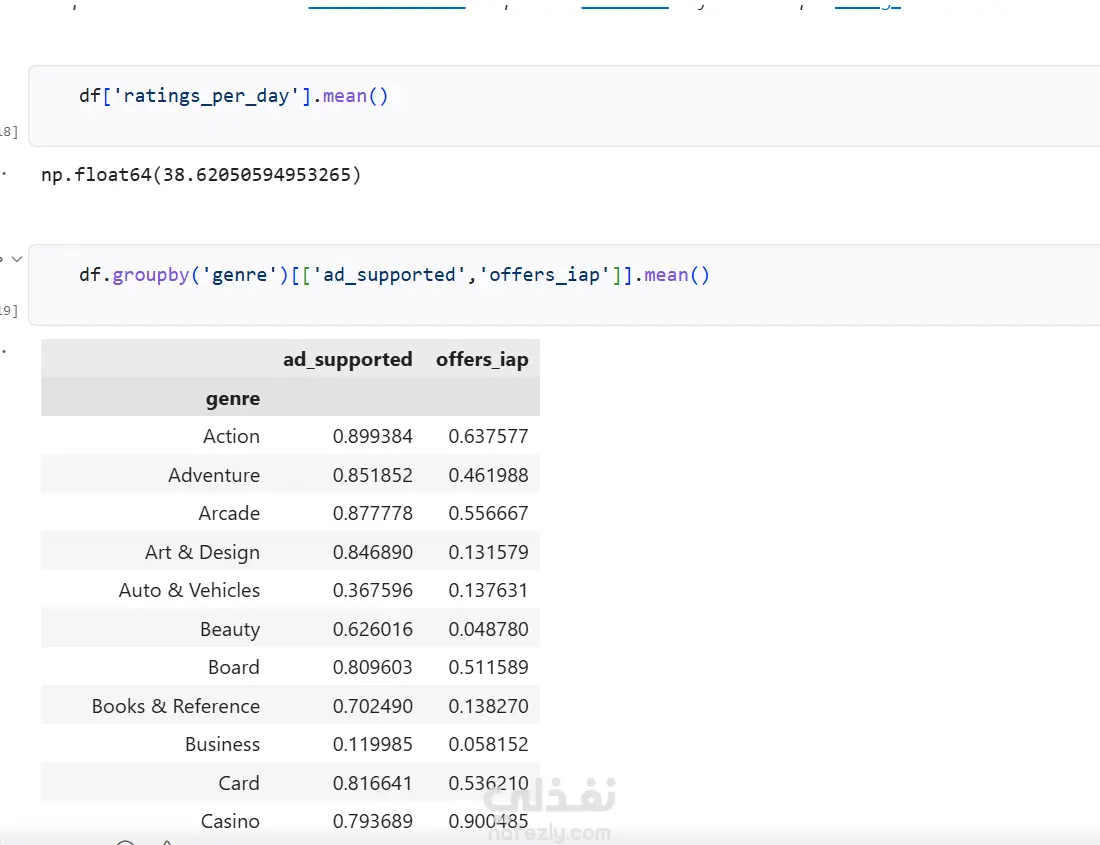Click the value 0.637577 for Action

point(488,436)
